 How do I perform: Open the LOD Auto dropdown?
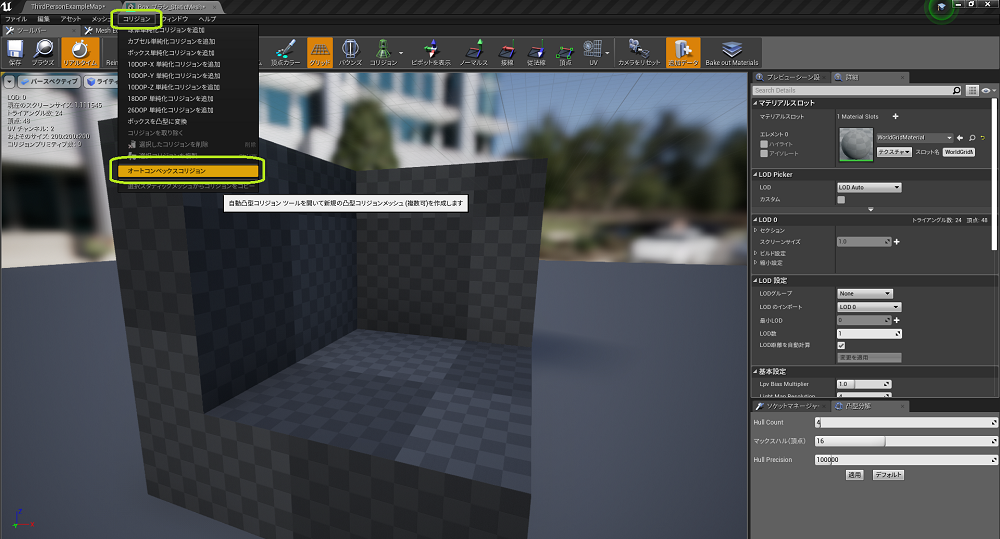tap(869, 188)
